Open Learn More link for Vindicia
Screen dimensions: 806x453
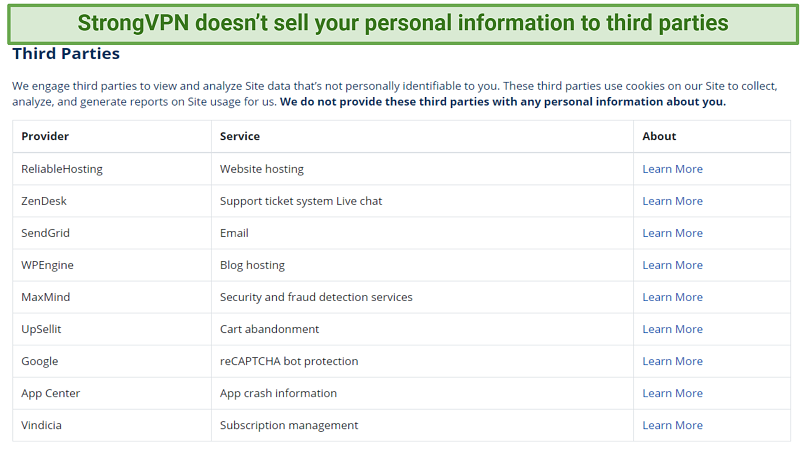(x=672, y=425)
